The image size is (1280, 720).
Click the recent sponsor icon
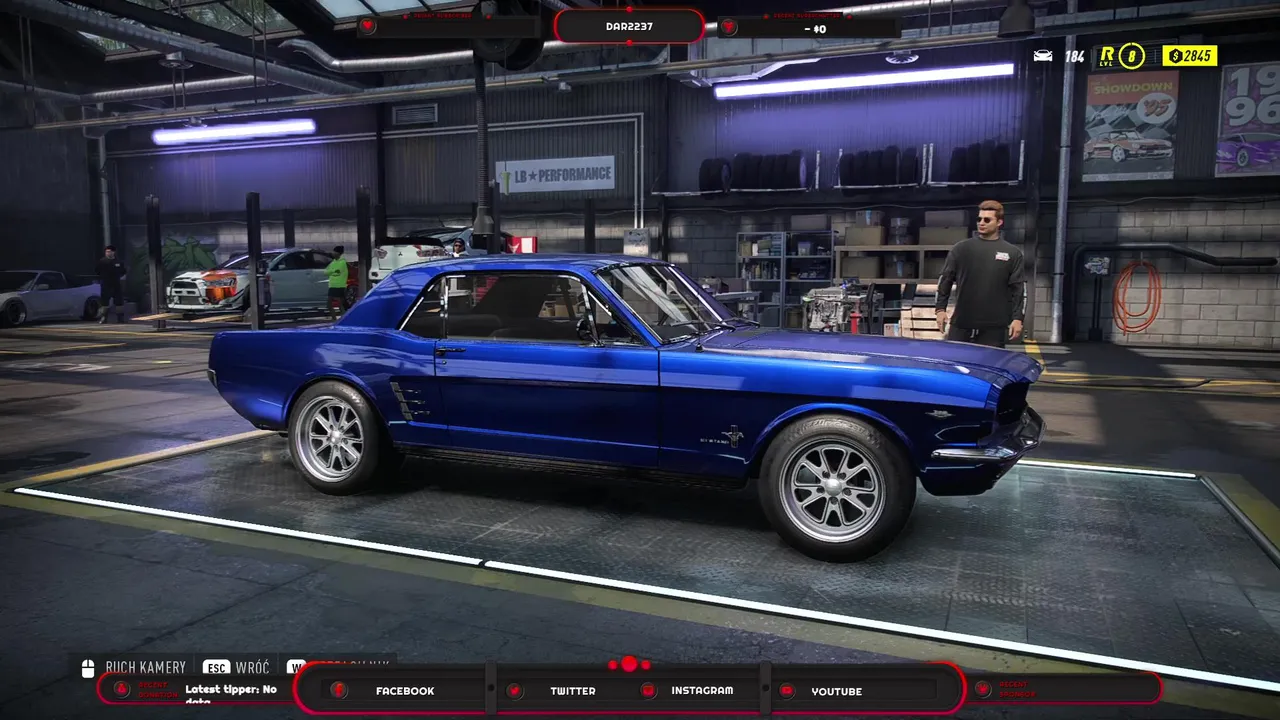tap(983, 689)
